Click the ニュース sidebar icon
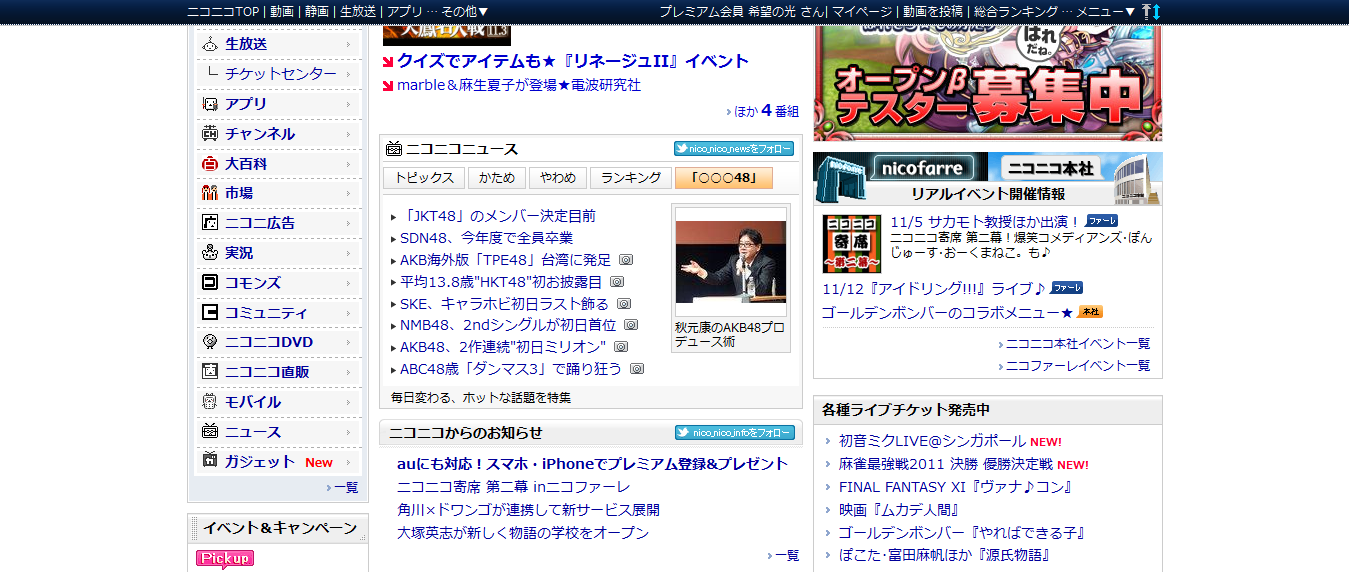Image resolution: width=1349 pixels, height=572 pixels. pos(210,431)
